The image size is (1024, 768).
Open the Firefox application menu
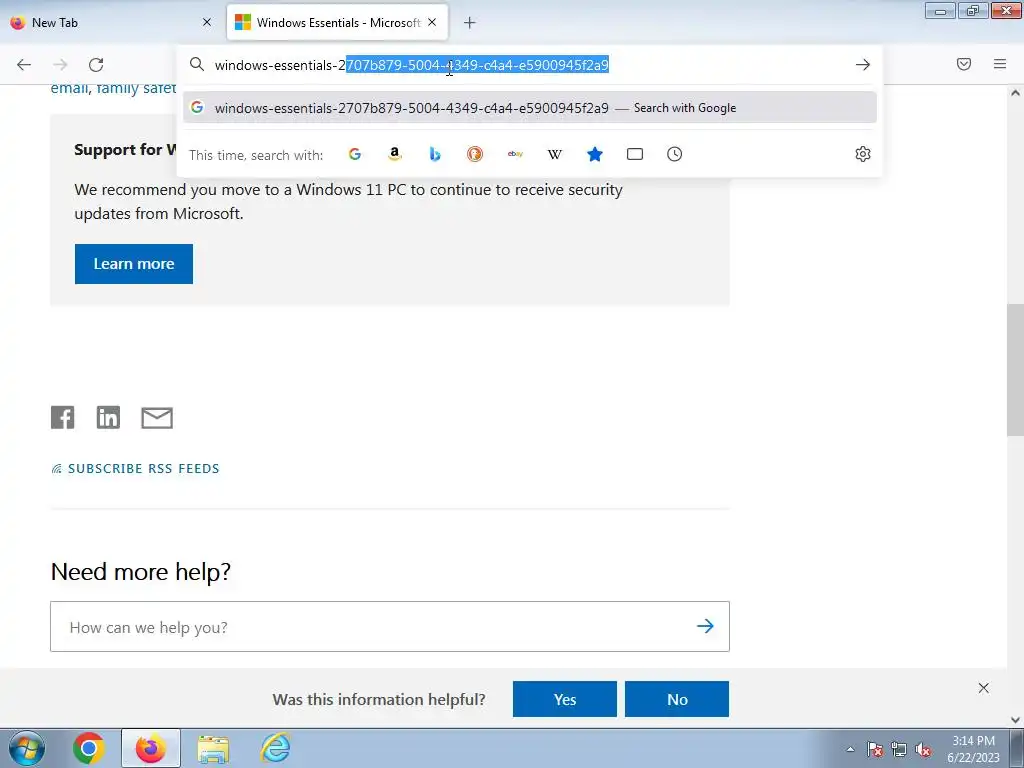point(1000,64)
